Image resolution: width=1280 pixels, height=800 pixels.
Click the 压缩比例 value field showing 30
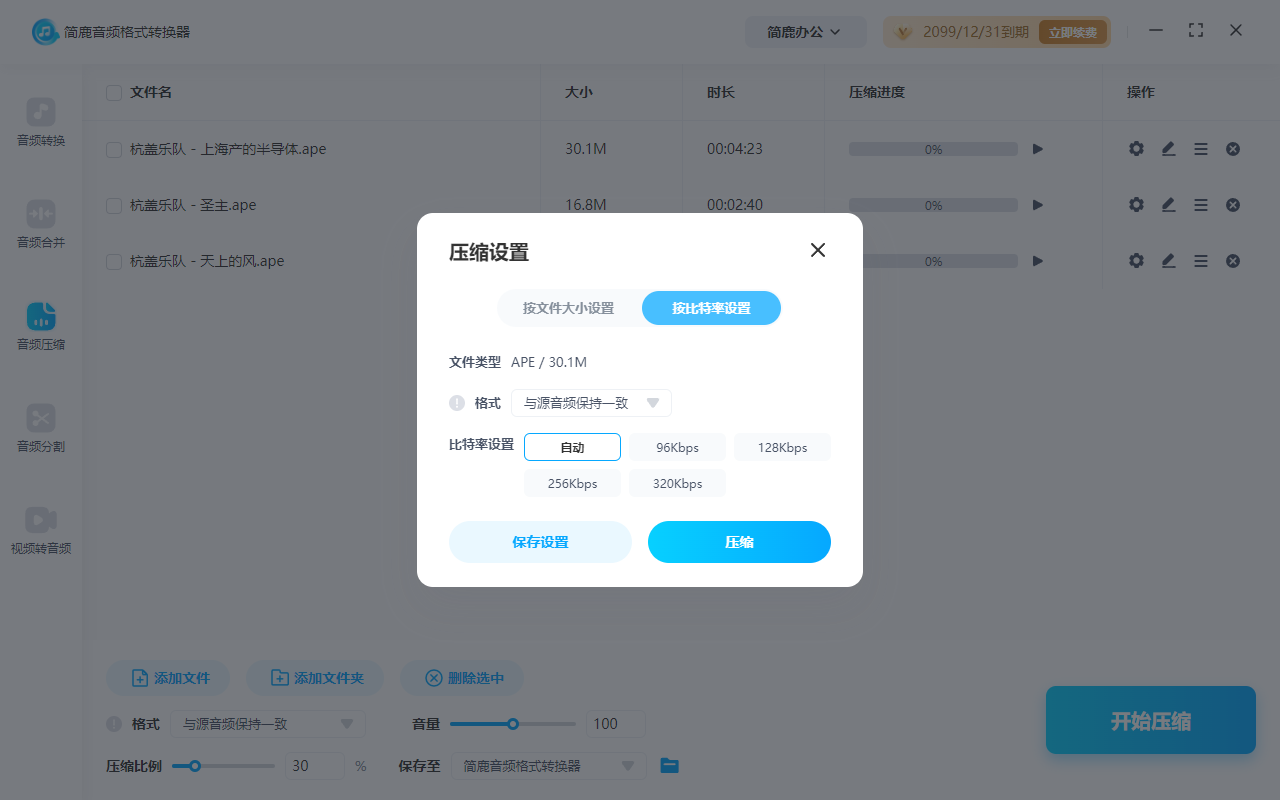tap(315, 766)
